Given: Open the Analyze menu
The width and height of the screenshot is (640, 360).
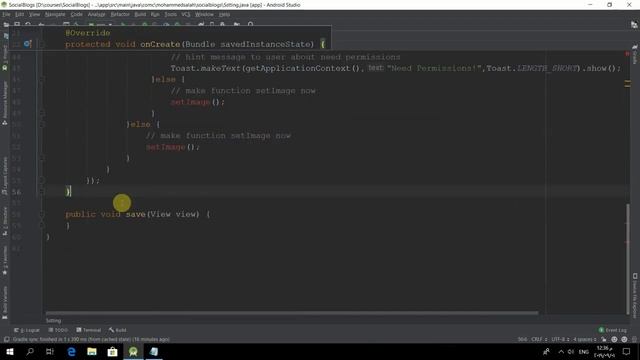Looking at the screenshot, I should coord(96,14).
